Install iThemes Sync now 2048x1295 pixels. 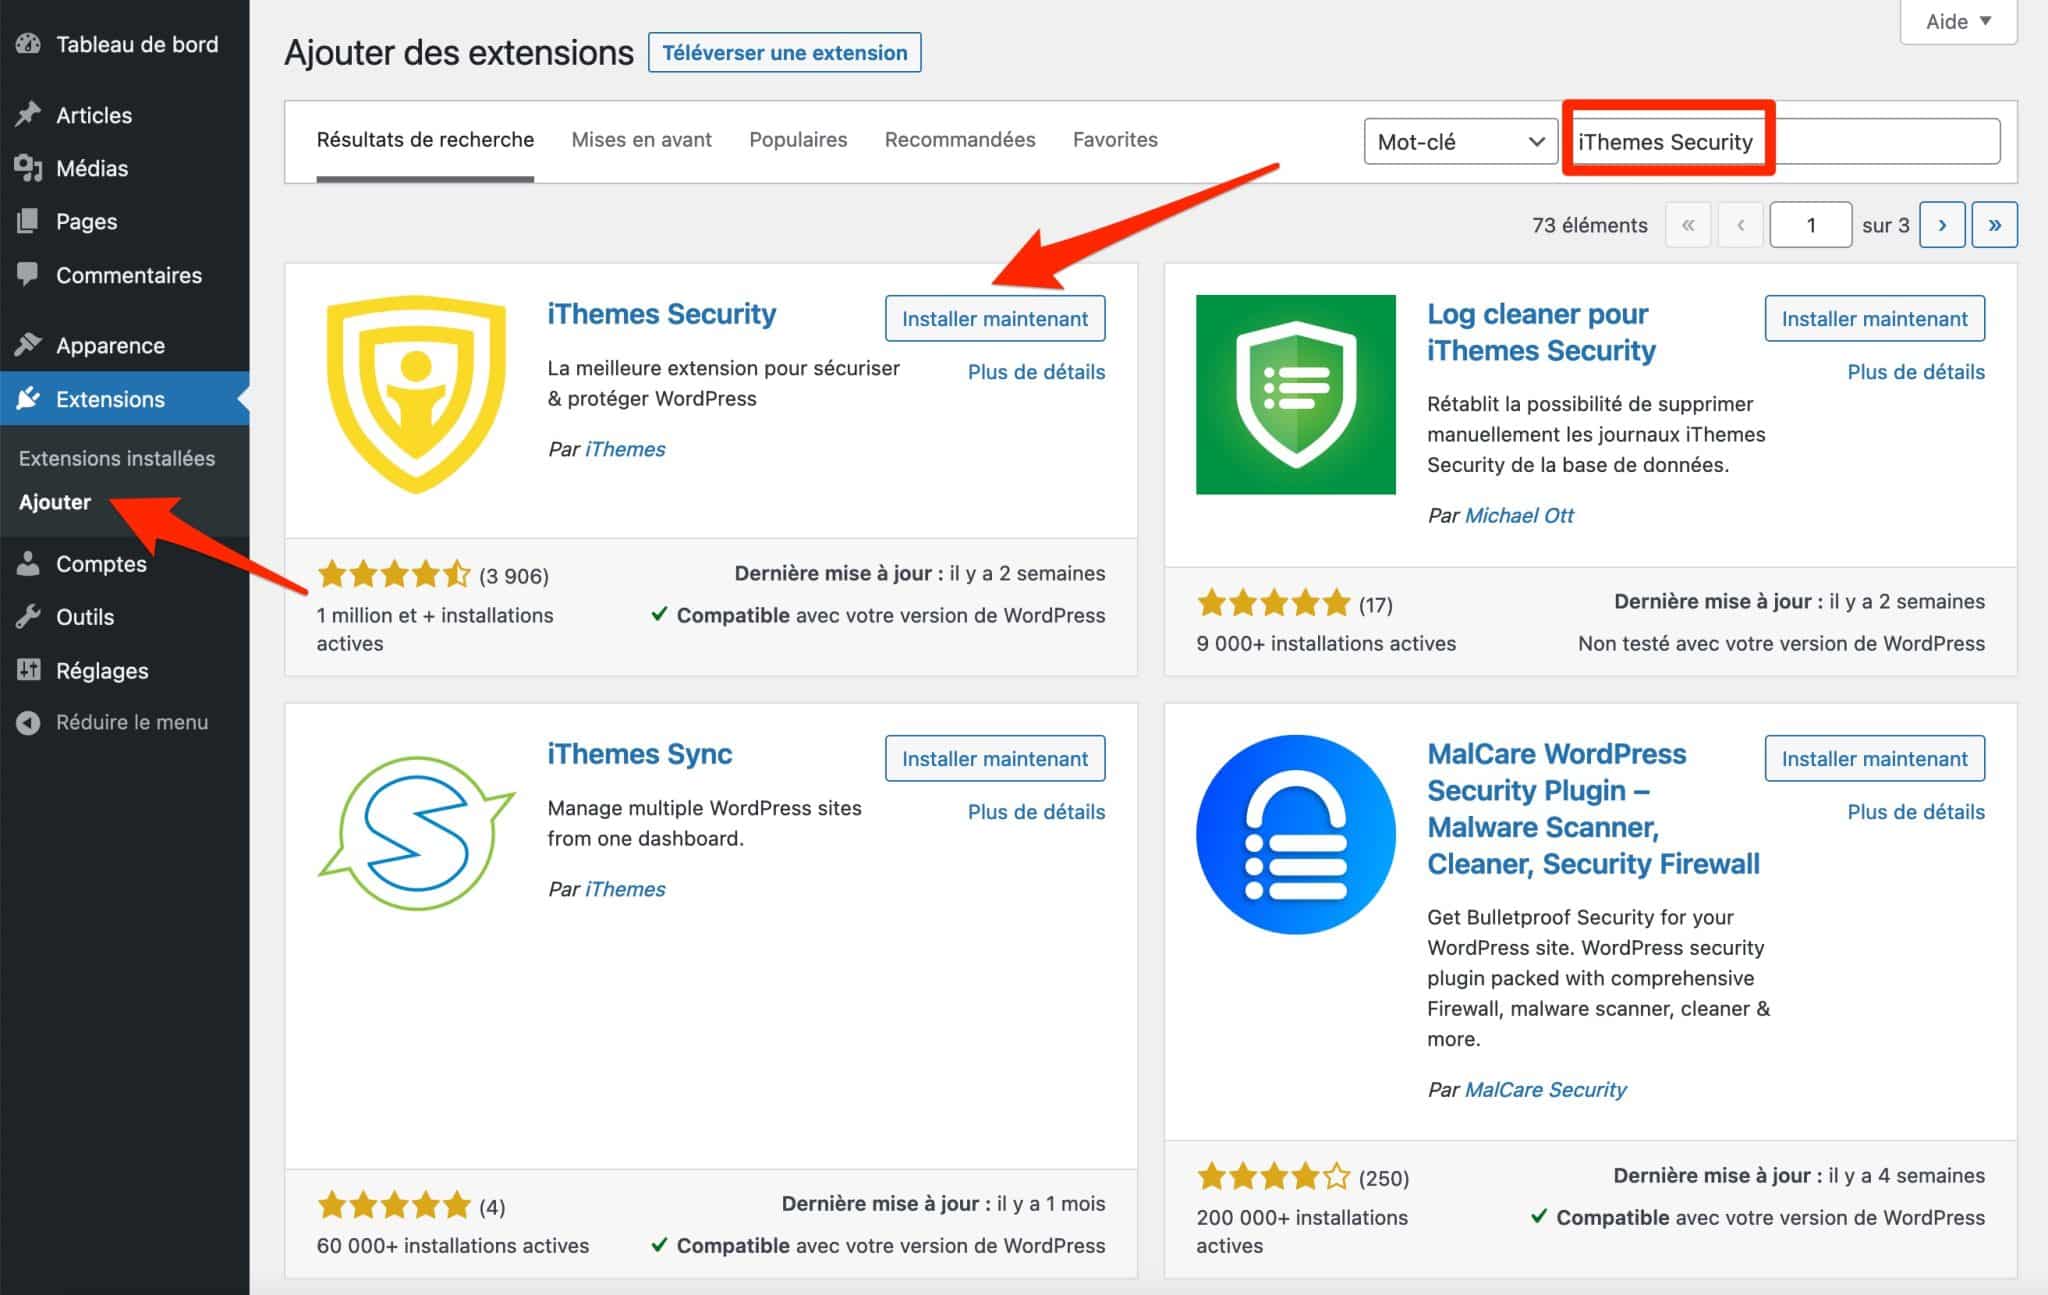[x=995, y=758]
